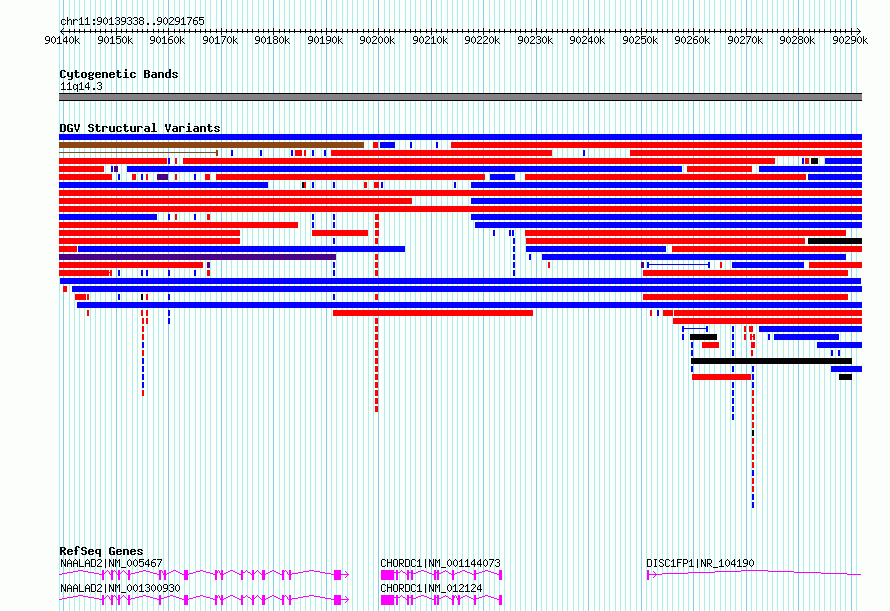The height and width of the screenshot is (611, 890).
Task: Open the RefSeq Genes track title
Action: click(x=101, y=551)
